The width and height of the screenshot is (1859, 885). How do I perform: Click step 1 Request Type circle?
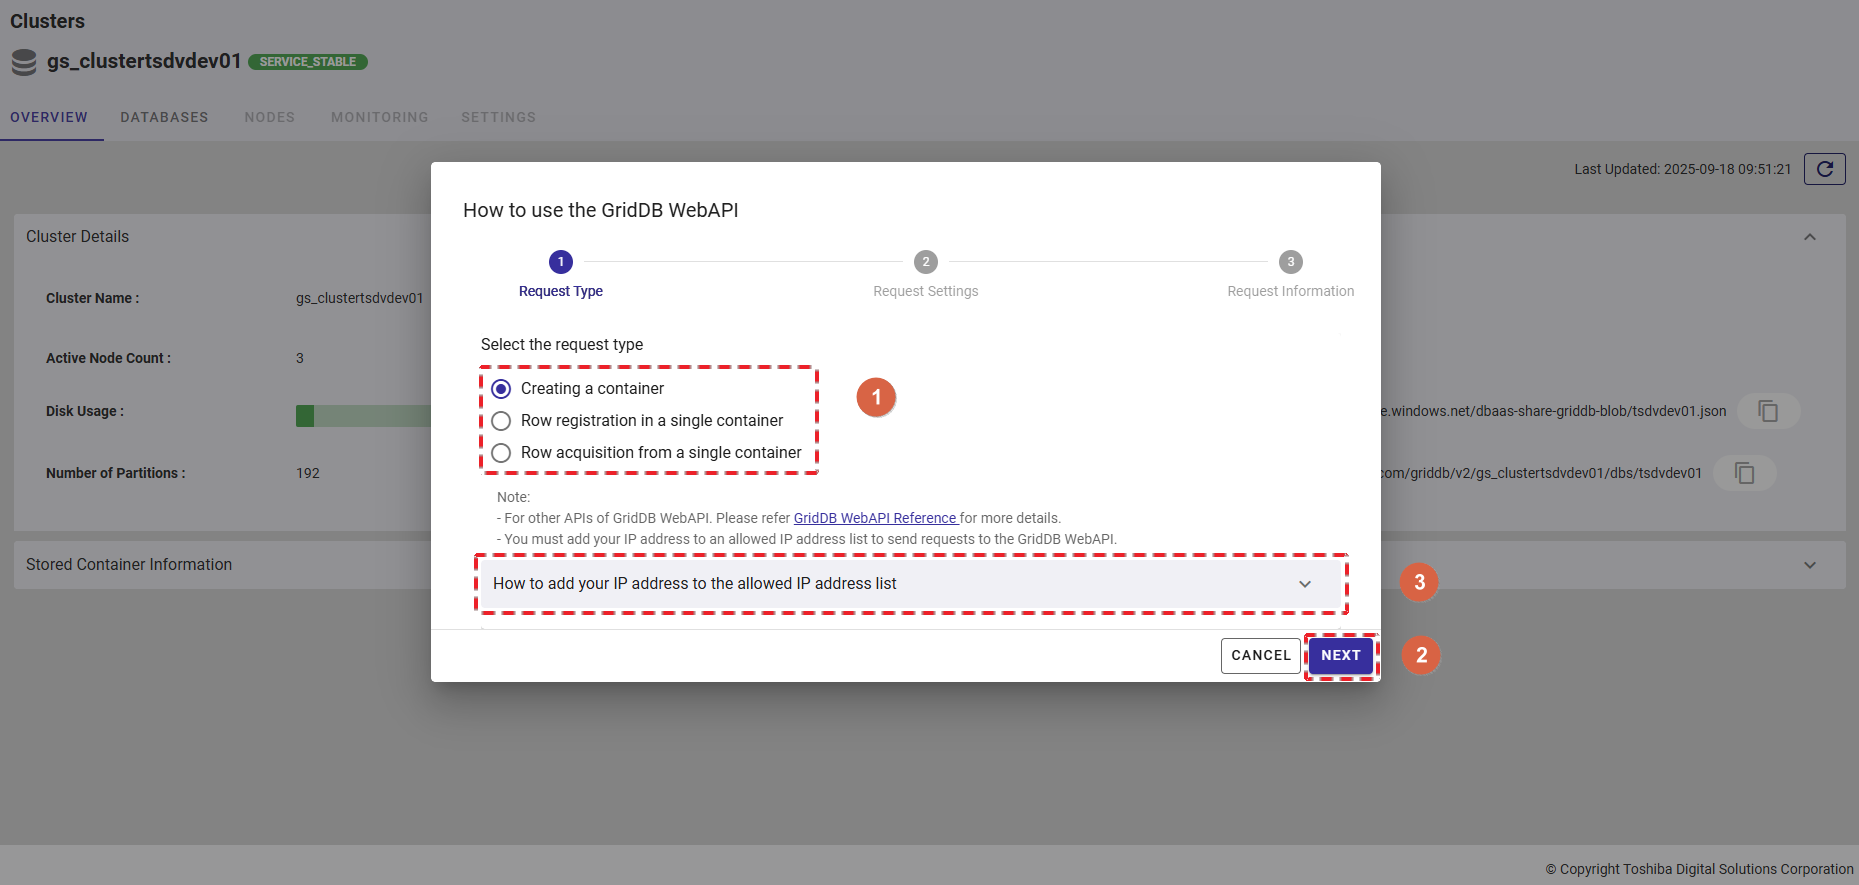(x=560, y=262)
